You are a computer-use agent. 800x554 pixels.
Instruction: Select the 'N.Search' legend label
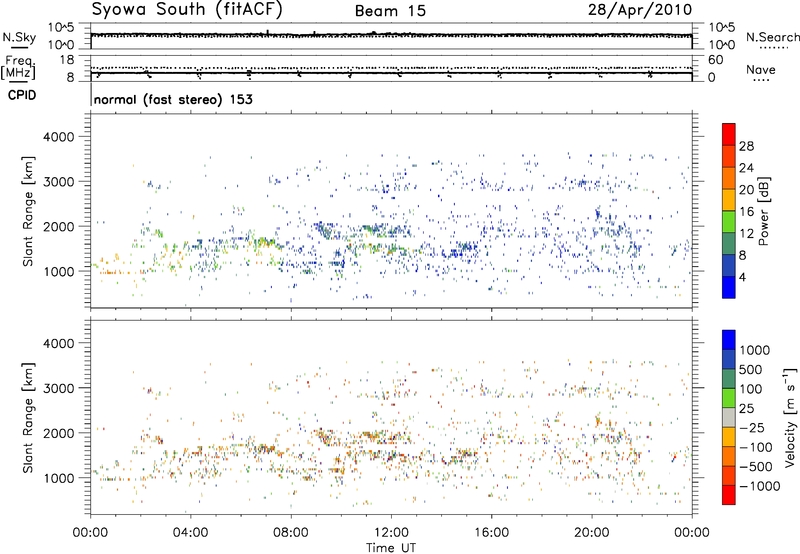[772, 37]
